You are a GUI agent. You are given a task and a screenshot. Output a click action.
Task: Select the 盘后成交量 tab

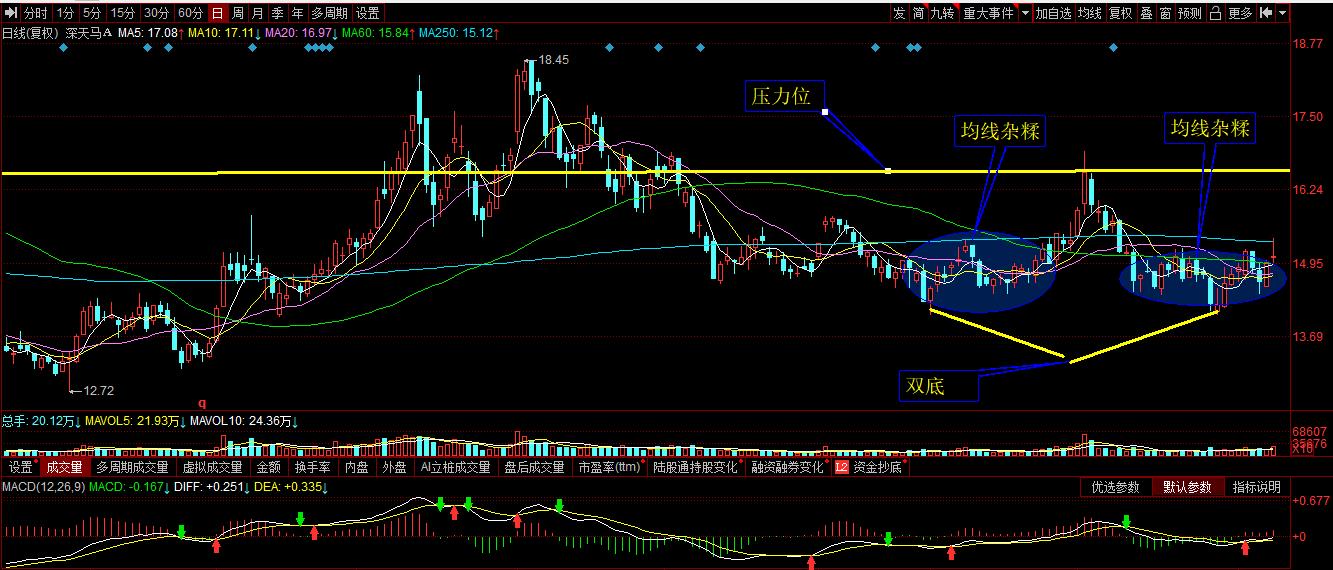pyautogui.click(x=535, y=467)
